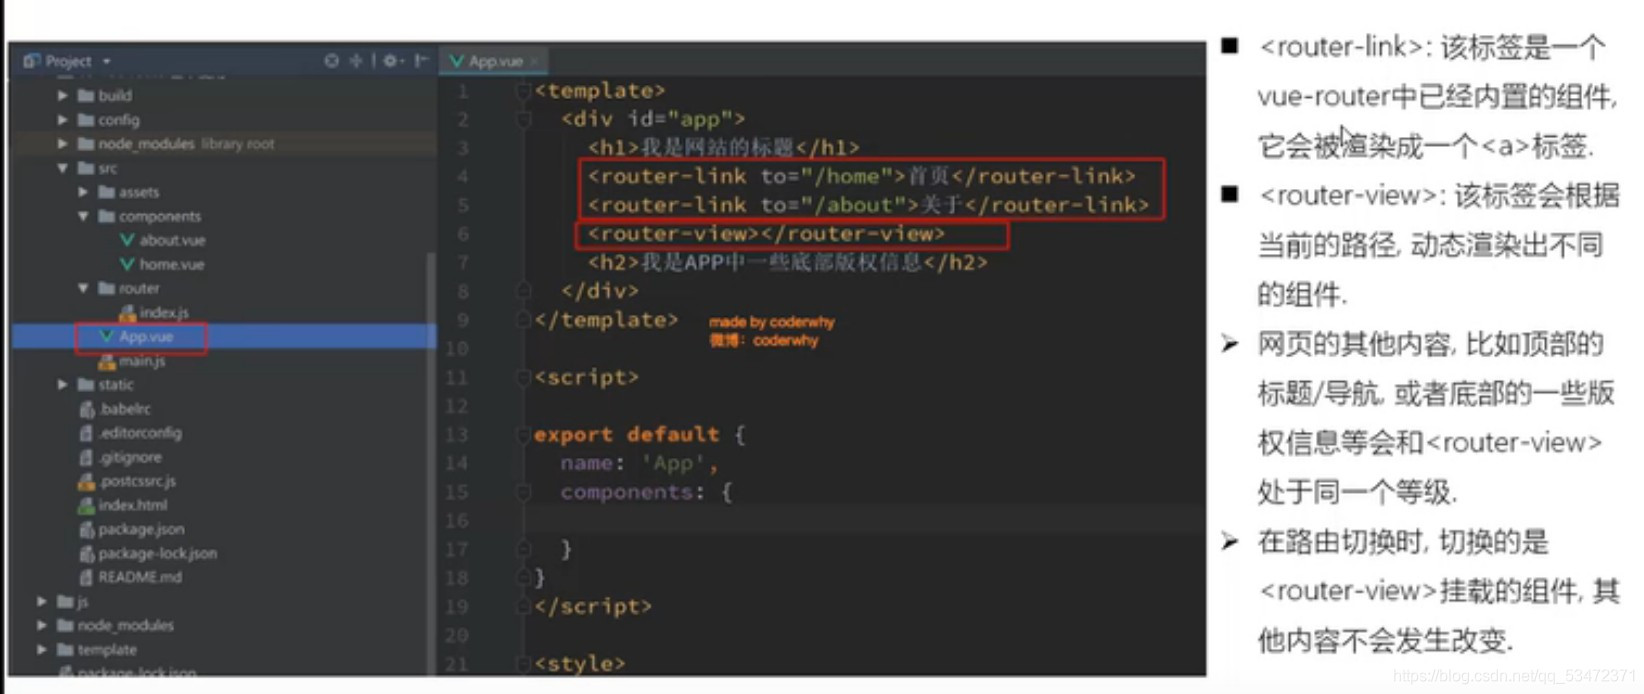Click the '<router-link>' explanation bullet text
Viewport: 1644px width, 694px height.
click(x=1437, y=96)
